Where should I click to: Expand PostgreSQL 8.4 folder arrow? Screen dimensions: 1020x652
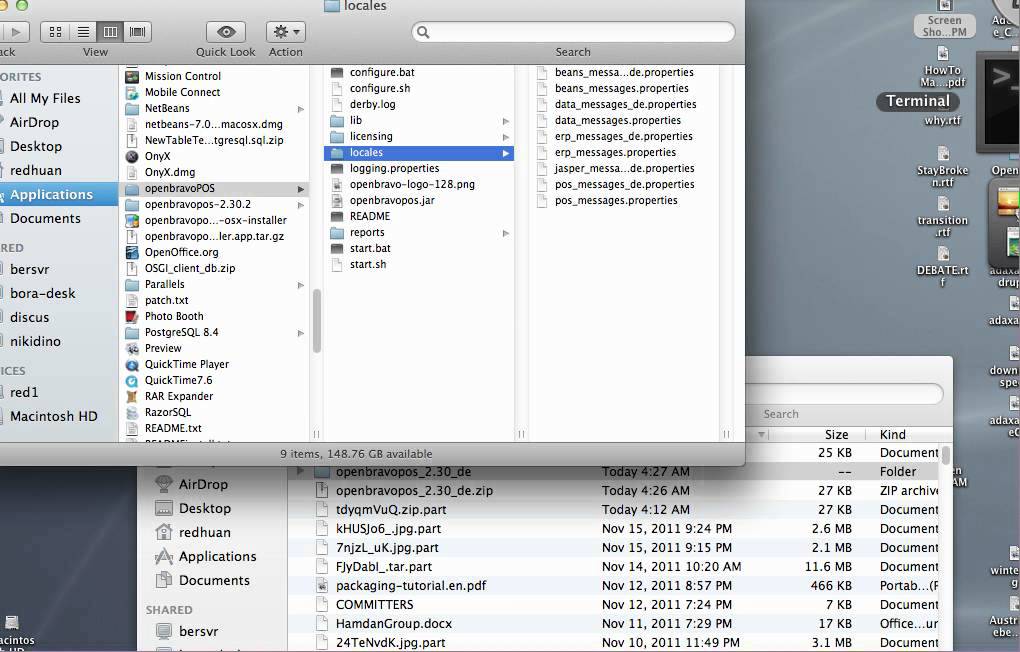tap(301, 333)
